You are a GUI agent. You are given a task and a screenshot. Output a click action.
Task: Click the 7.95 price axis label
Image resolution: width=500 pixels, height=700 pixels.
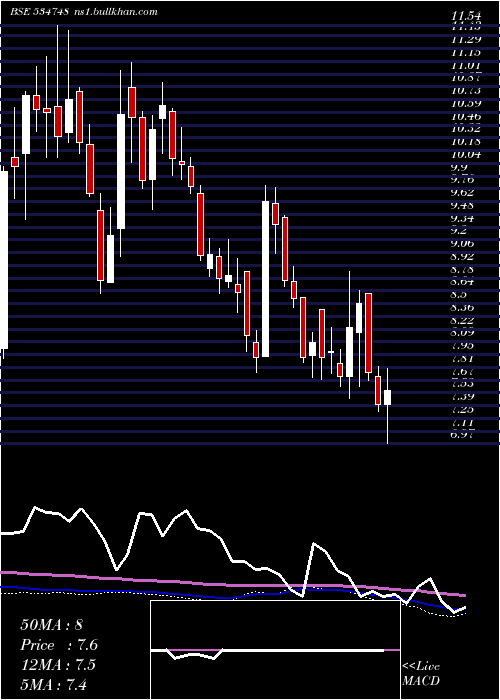462,346
